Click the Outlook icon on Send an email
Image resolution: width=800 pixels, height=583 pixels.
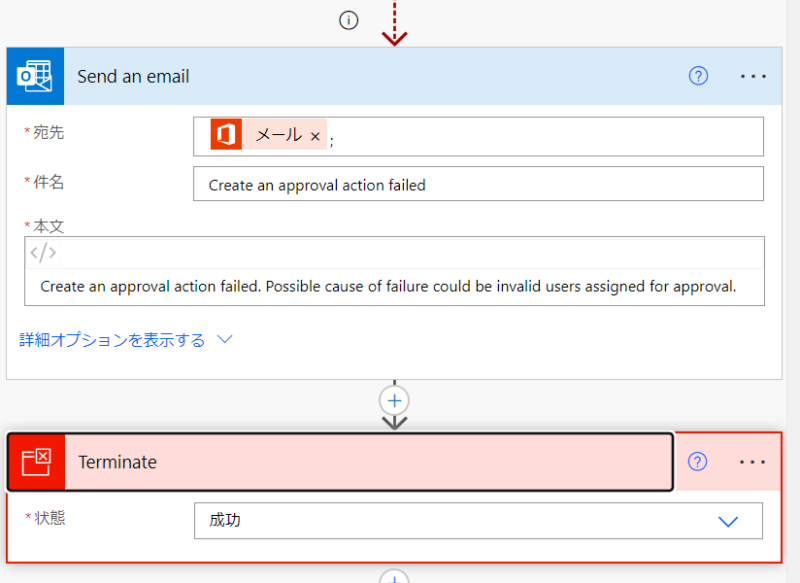tap(35, 76)
